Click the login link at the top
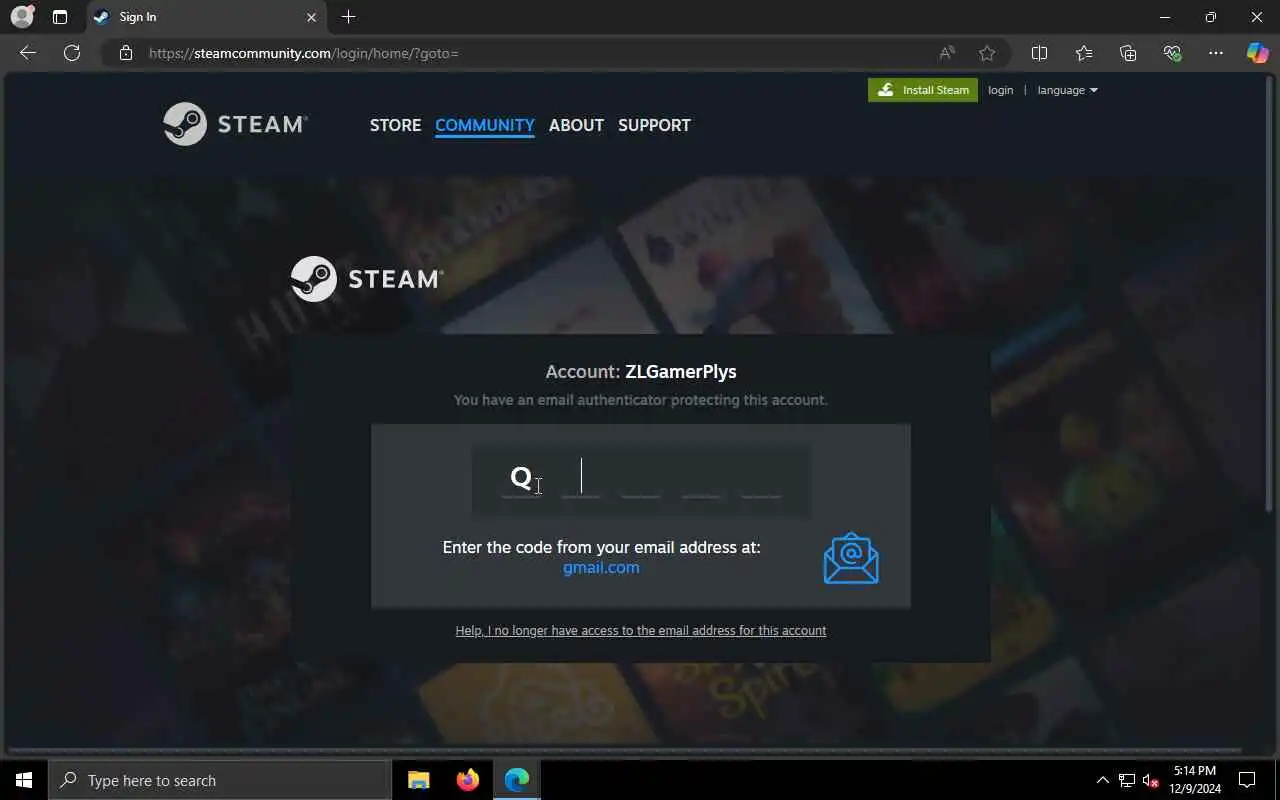 1000,90
